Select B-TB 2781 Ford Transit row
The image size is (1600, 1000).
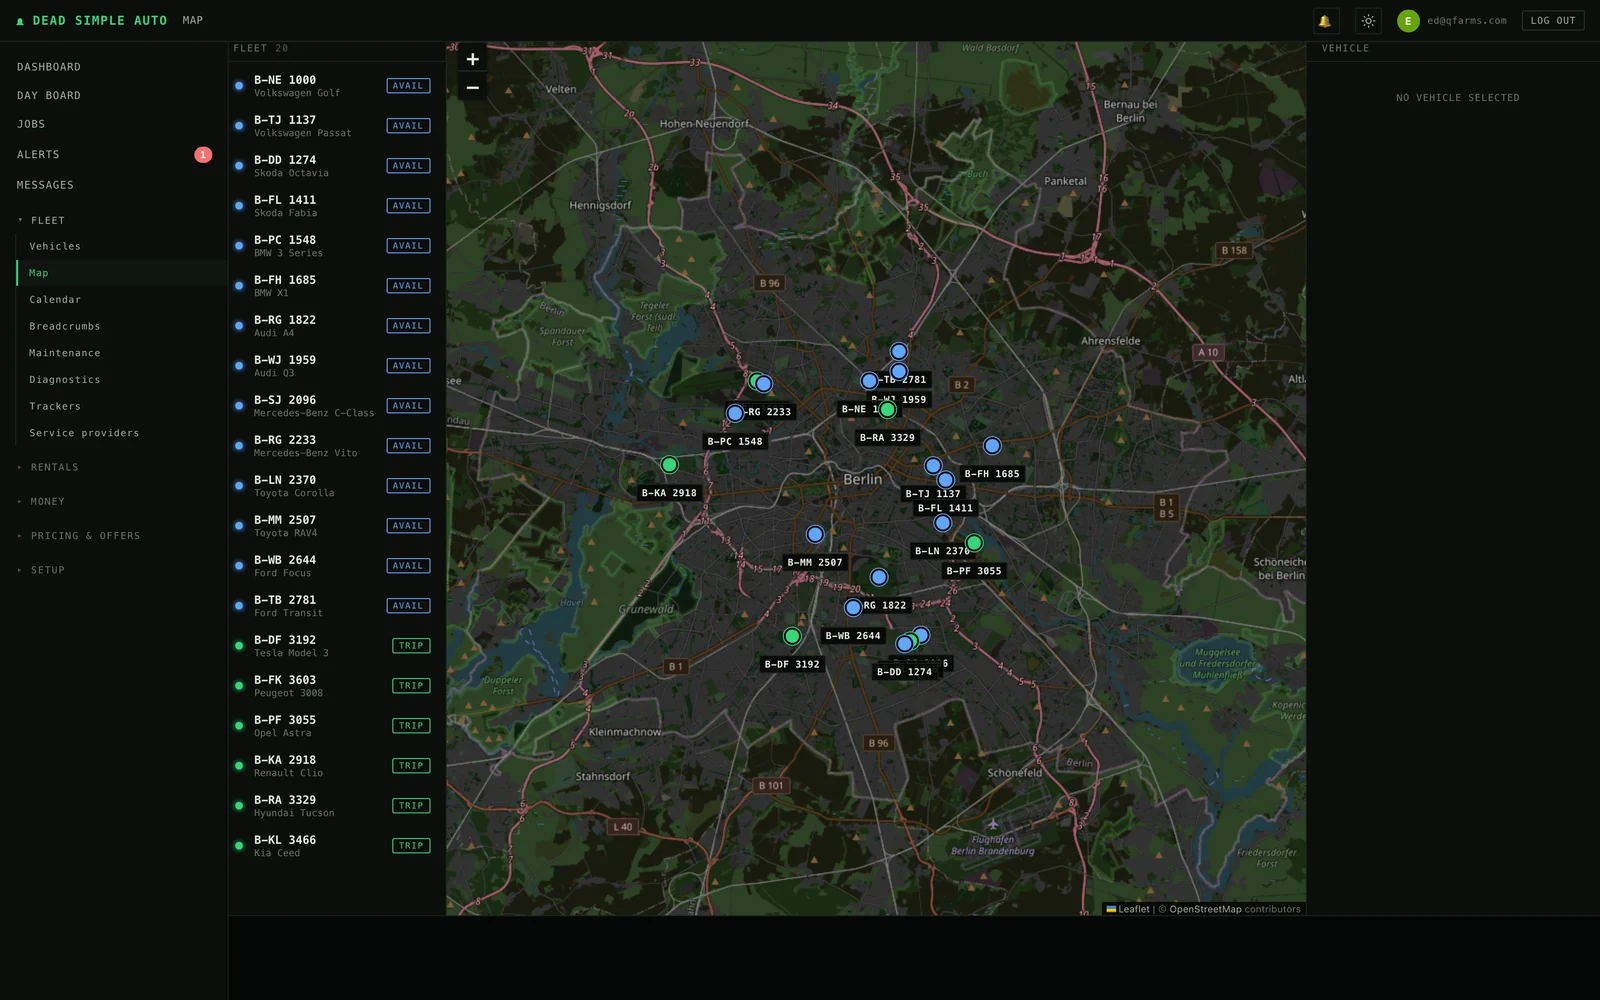tap(337, 606)
